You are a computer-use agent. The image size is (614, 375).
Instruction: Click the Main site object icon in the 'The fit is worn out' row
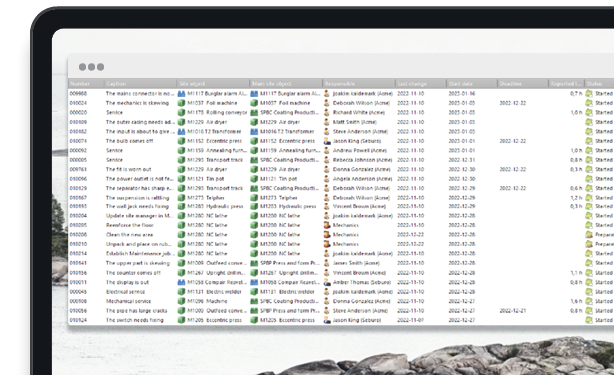[254, 169]
